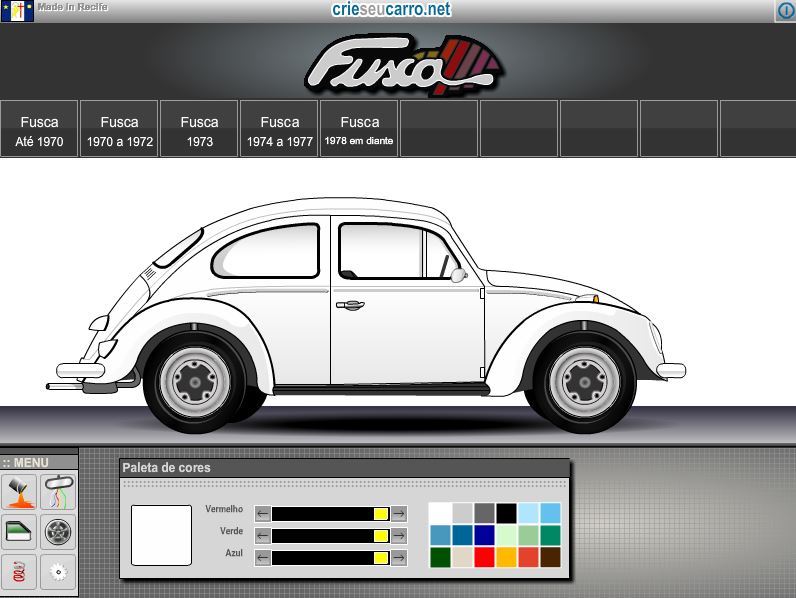
Task: Increase Verde value with right arrow
Action: click(399, 536)
